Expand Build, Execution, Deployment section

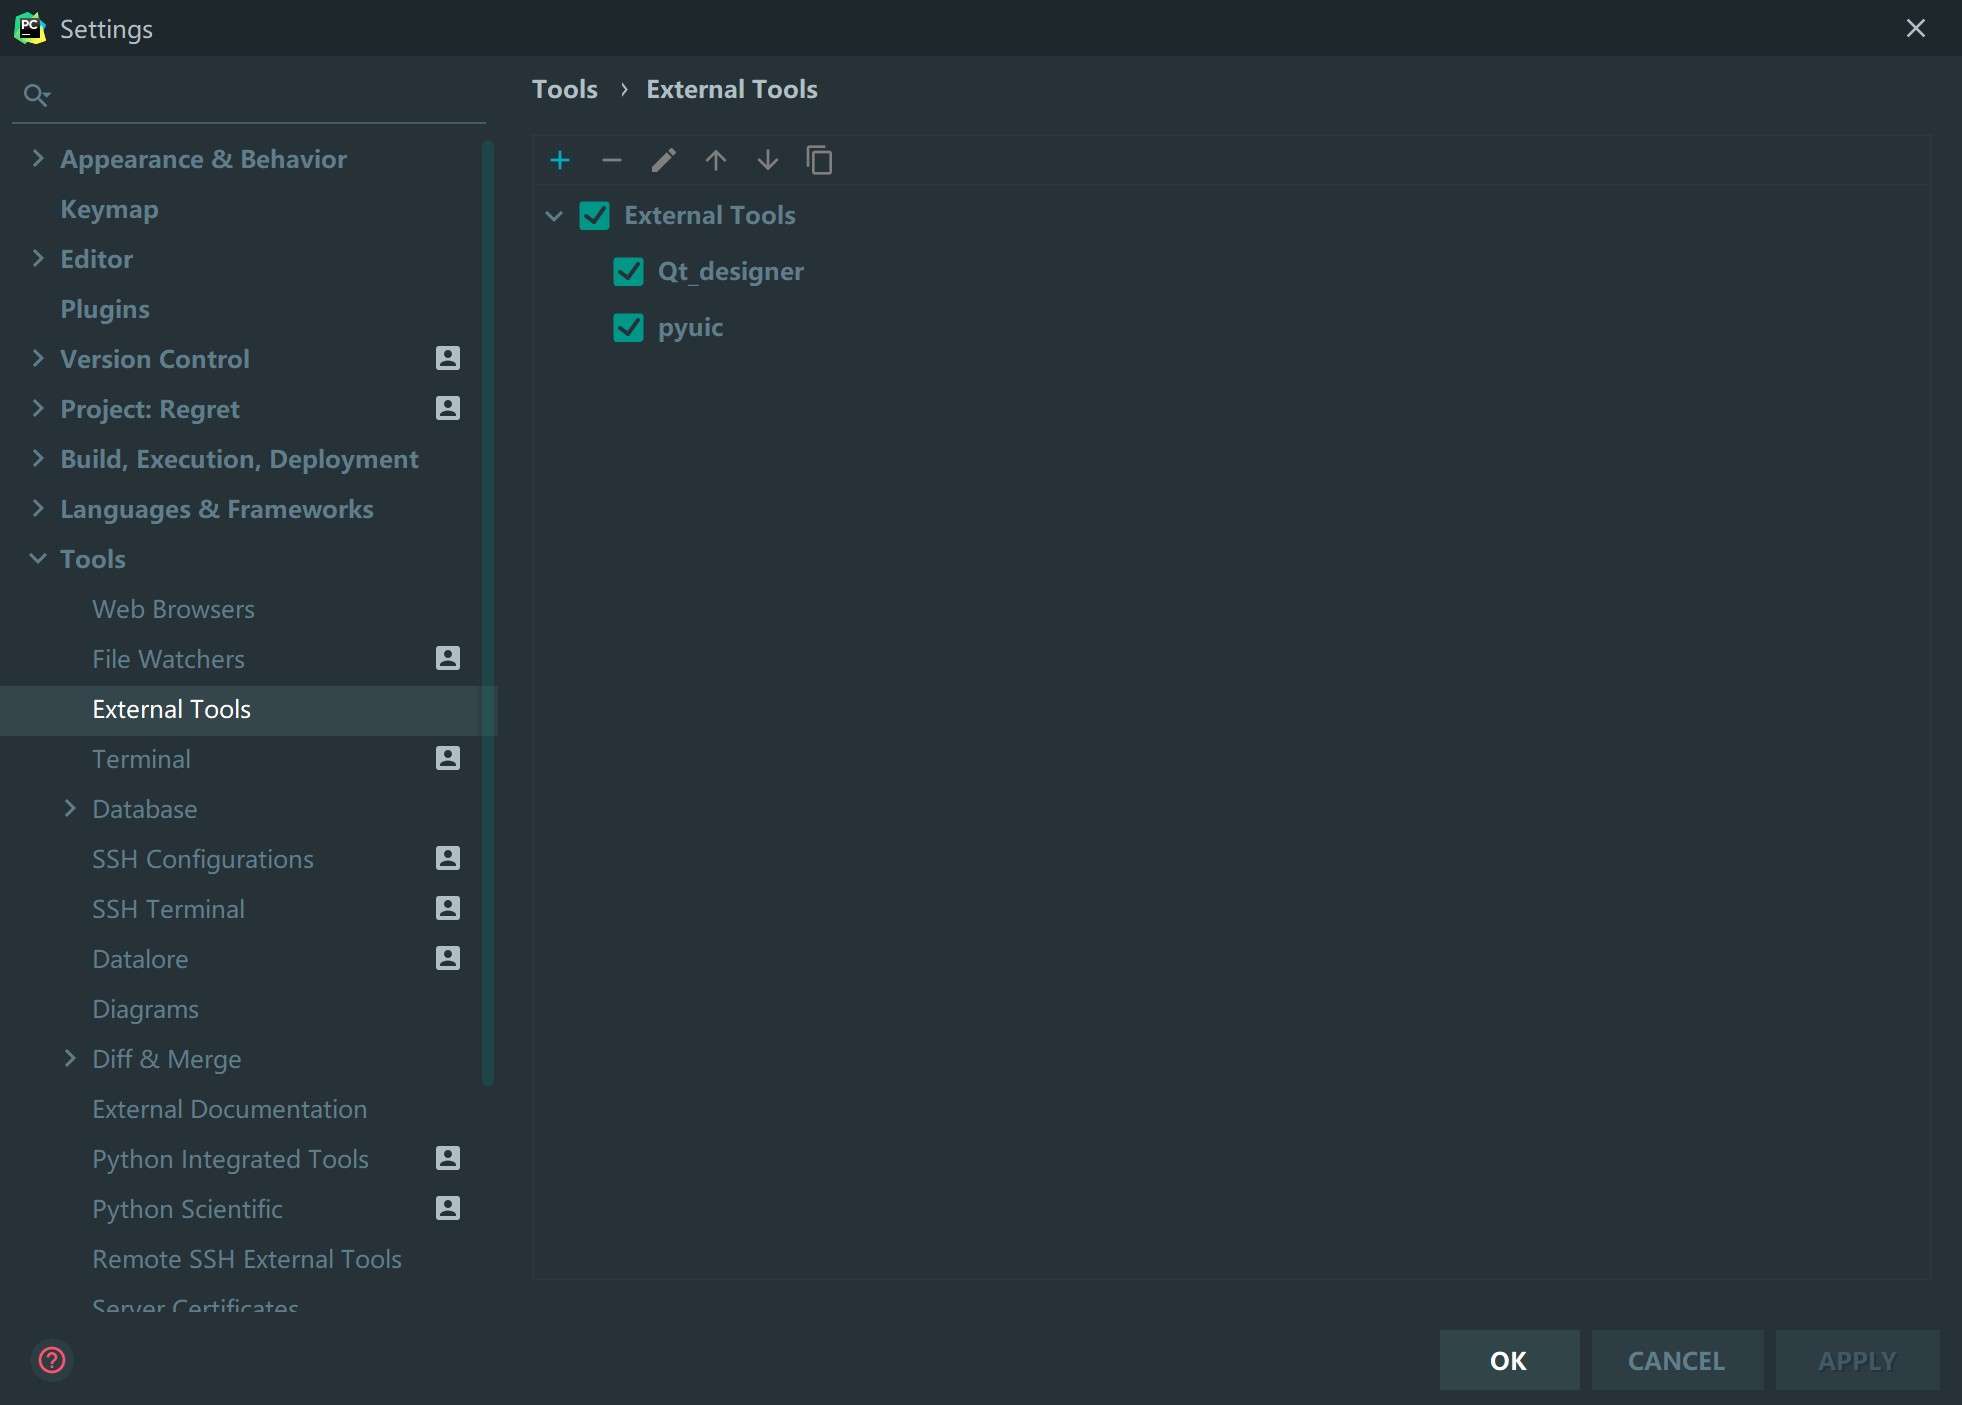click(38, 458)
